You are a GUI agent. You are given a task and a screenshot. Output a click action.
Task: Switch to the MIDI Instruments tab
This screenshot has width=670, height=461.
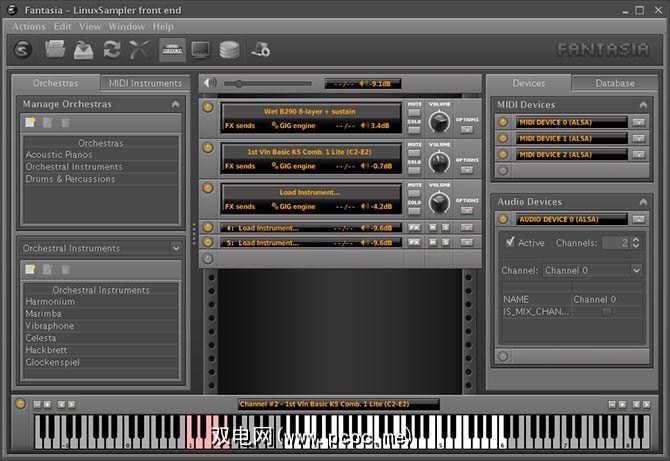click(x=143, y=83)
